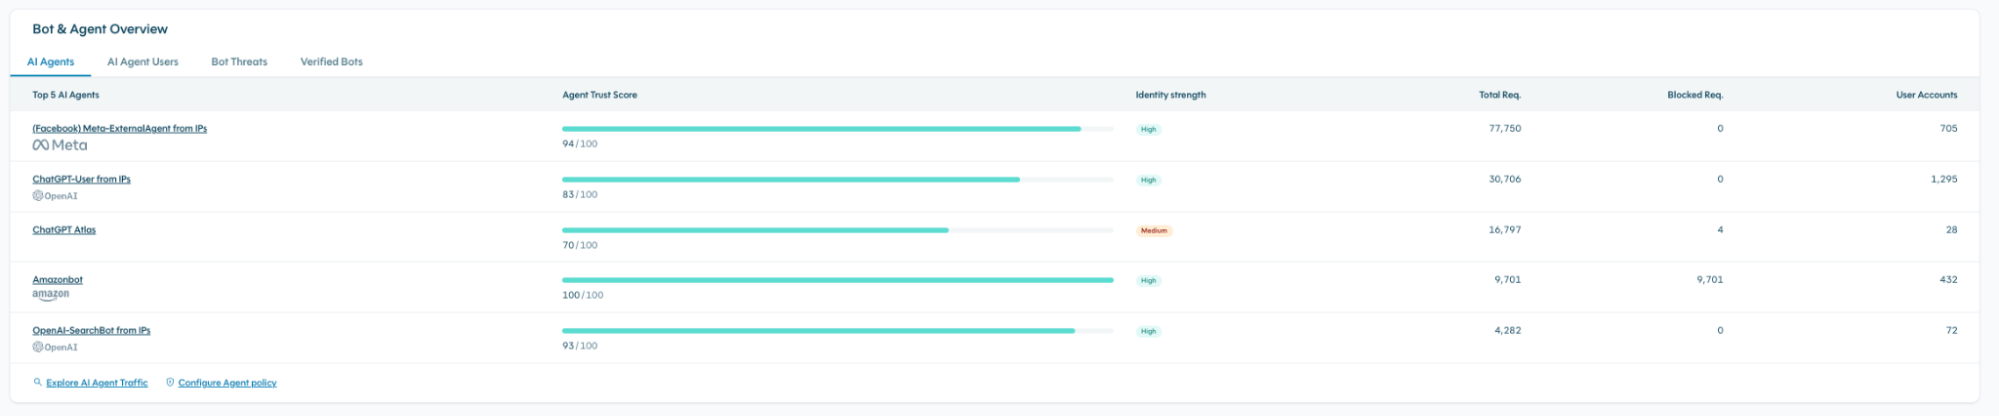Click the 70/100 trust score bar

[837, 230]
